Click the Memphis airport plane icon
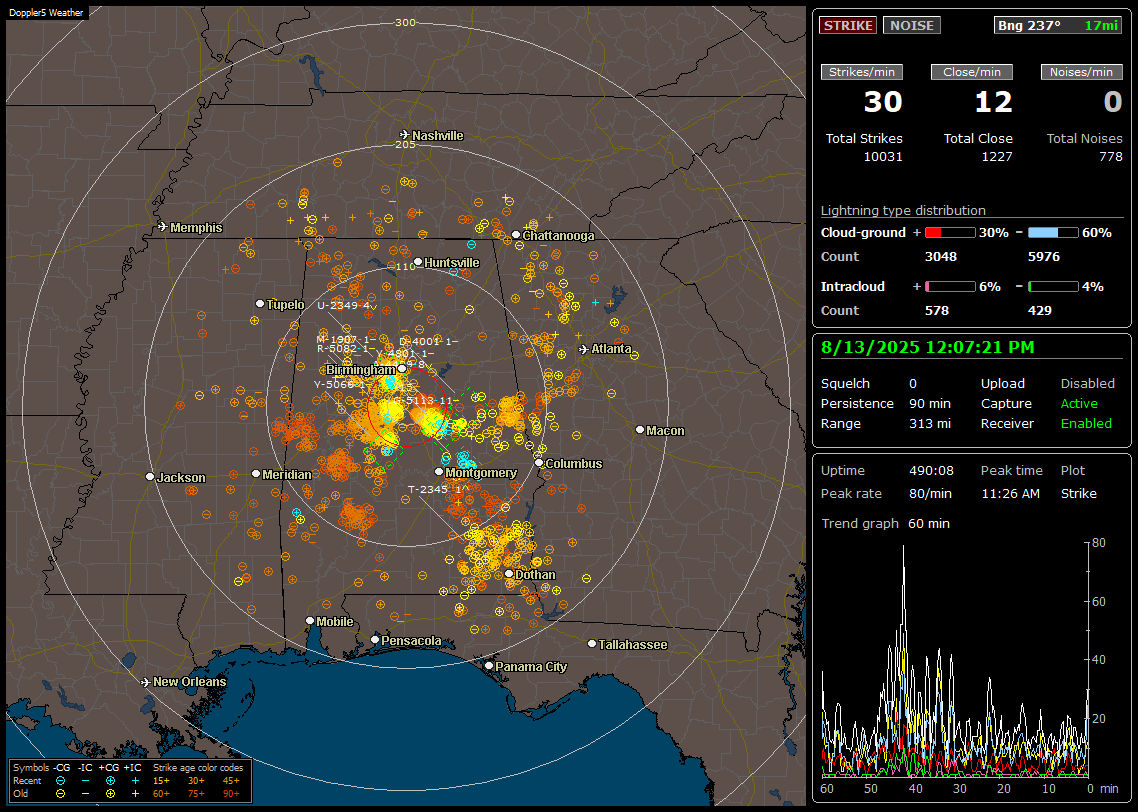This screenshot has width=1138, height=812. pyautogui.click(x=163, y=227)
